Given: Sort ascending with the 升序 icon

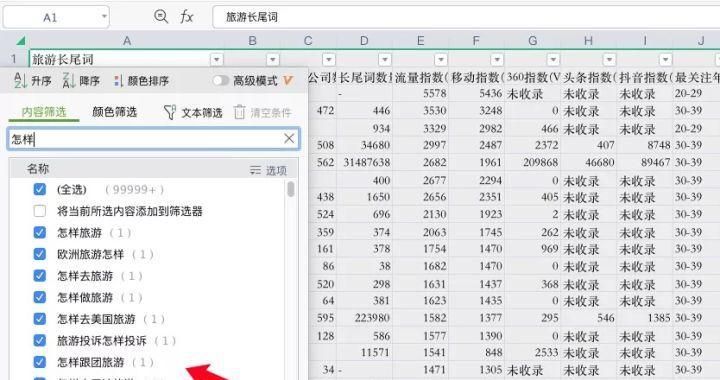Looking at the screenshot, I should [20, 81].
